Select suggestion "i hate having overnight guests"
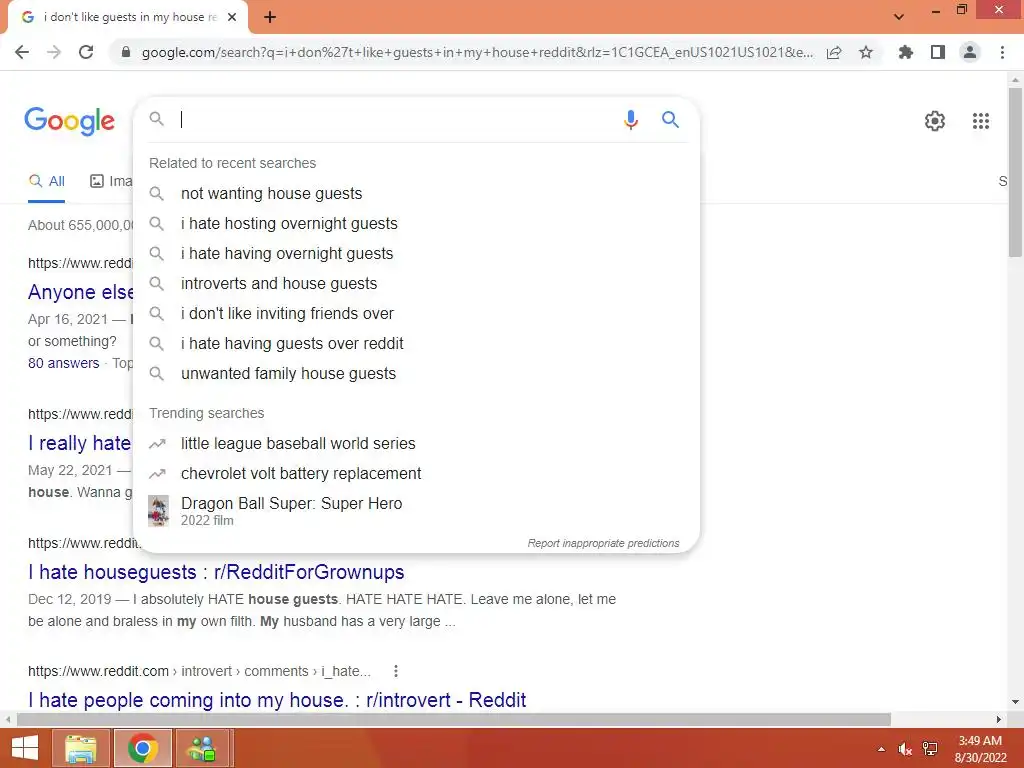 point(416,253)
